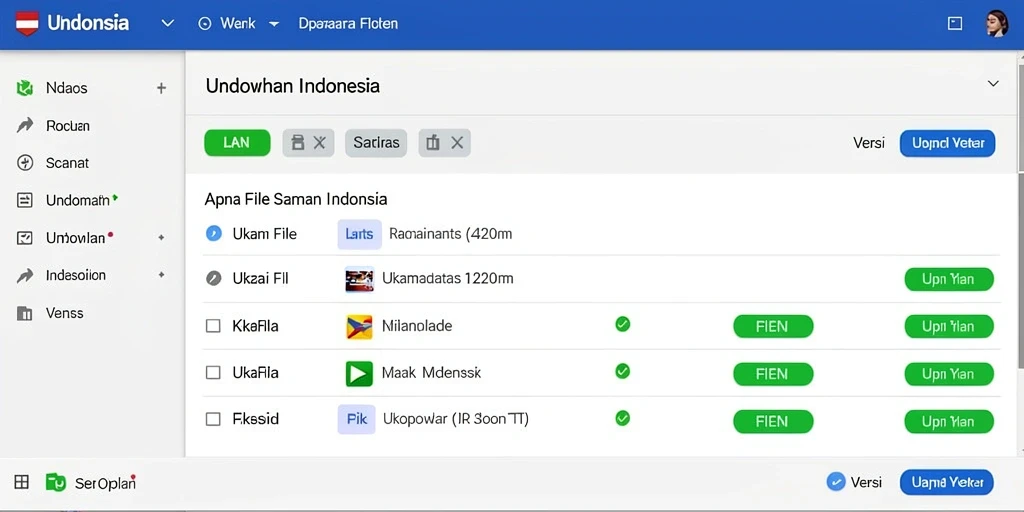Open the grid apps icon at bottom left
Viewport: 1024px width, 512px height.
click(x=22, y=483)
